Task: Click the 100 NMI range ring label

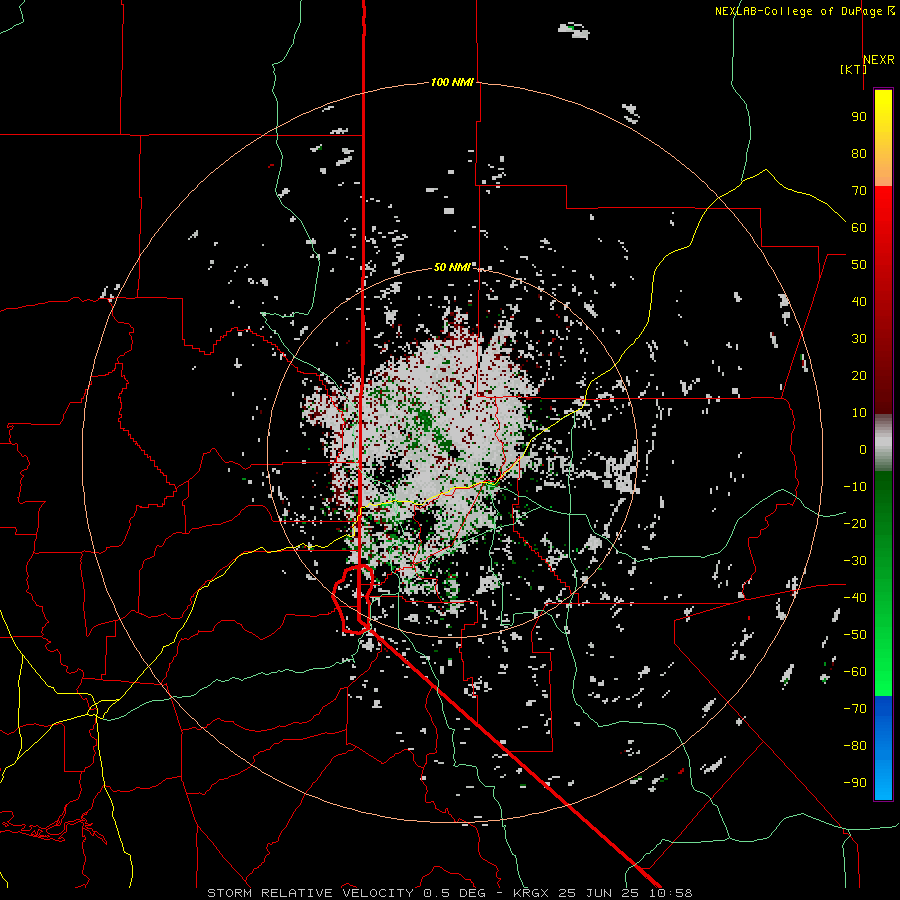Action: point(452,83)
